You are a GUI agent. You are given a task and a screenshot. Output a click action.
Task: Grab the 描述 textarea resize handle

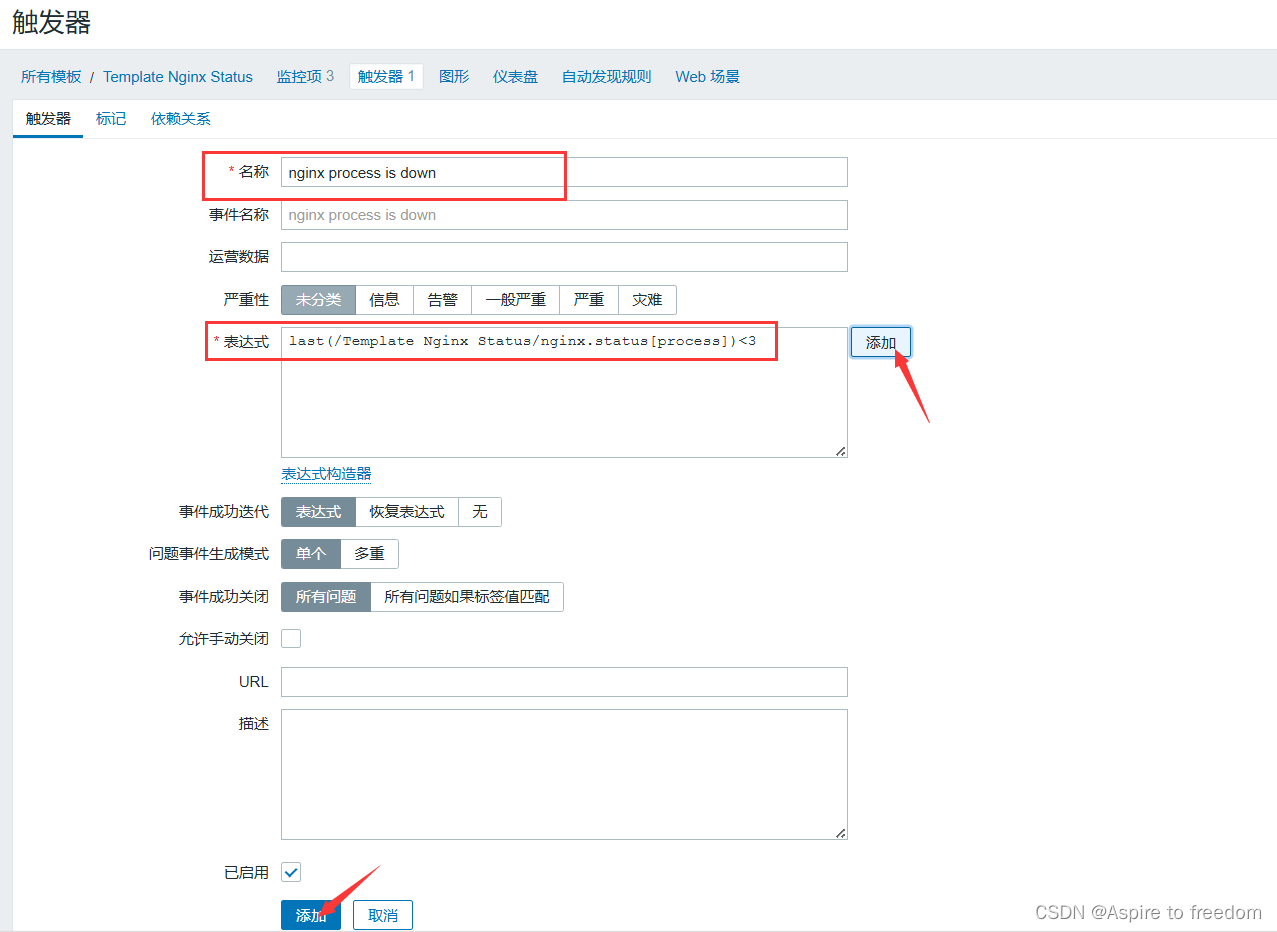840,833
